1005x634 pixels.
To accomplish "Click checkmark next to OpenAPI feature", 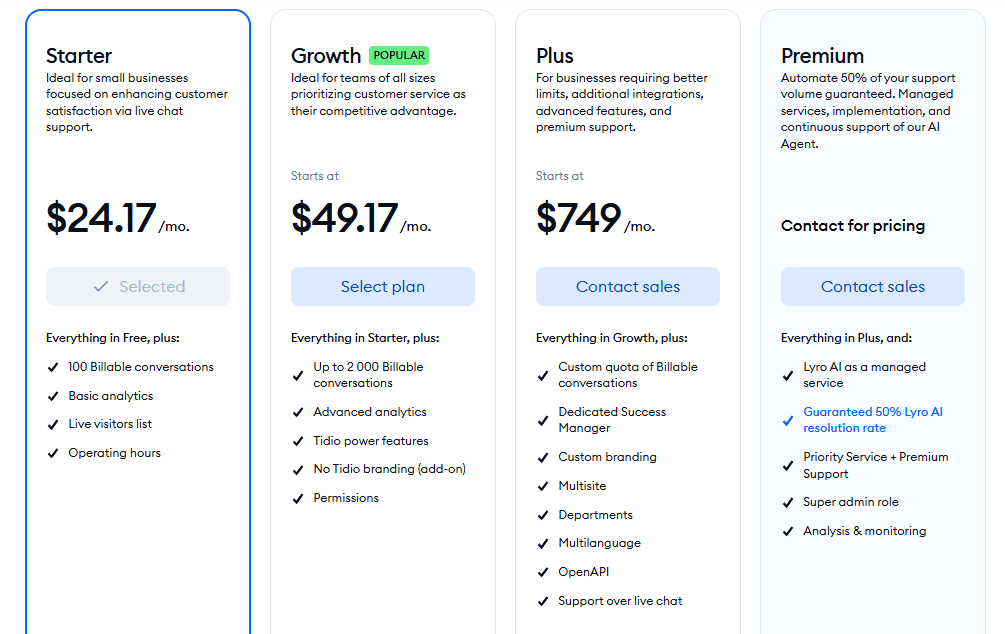I will (543, 573).
